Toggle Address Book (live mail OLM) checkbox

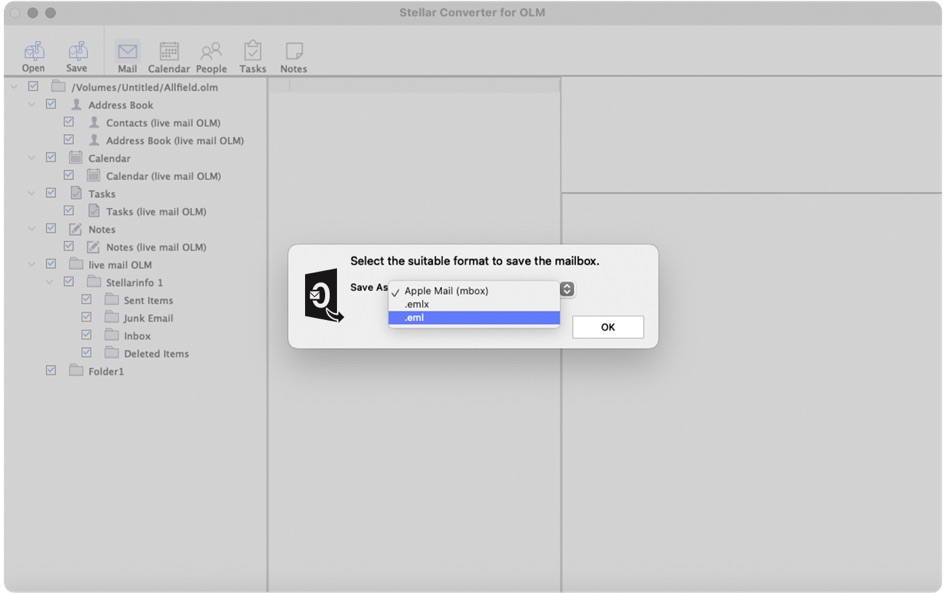[x=68, y=139]
